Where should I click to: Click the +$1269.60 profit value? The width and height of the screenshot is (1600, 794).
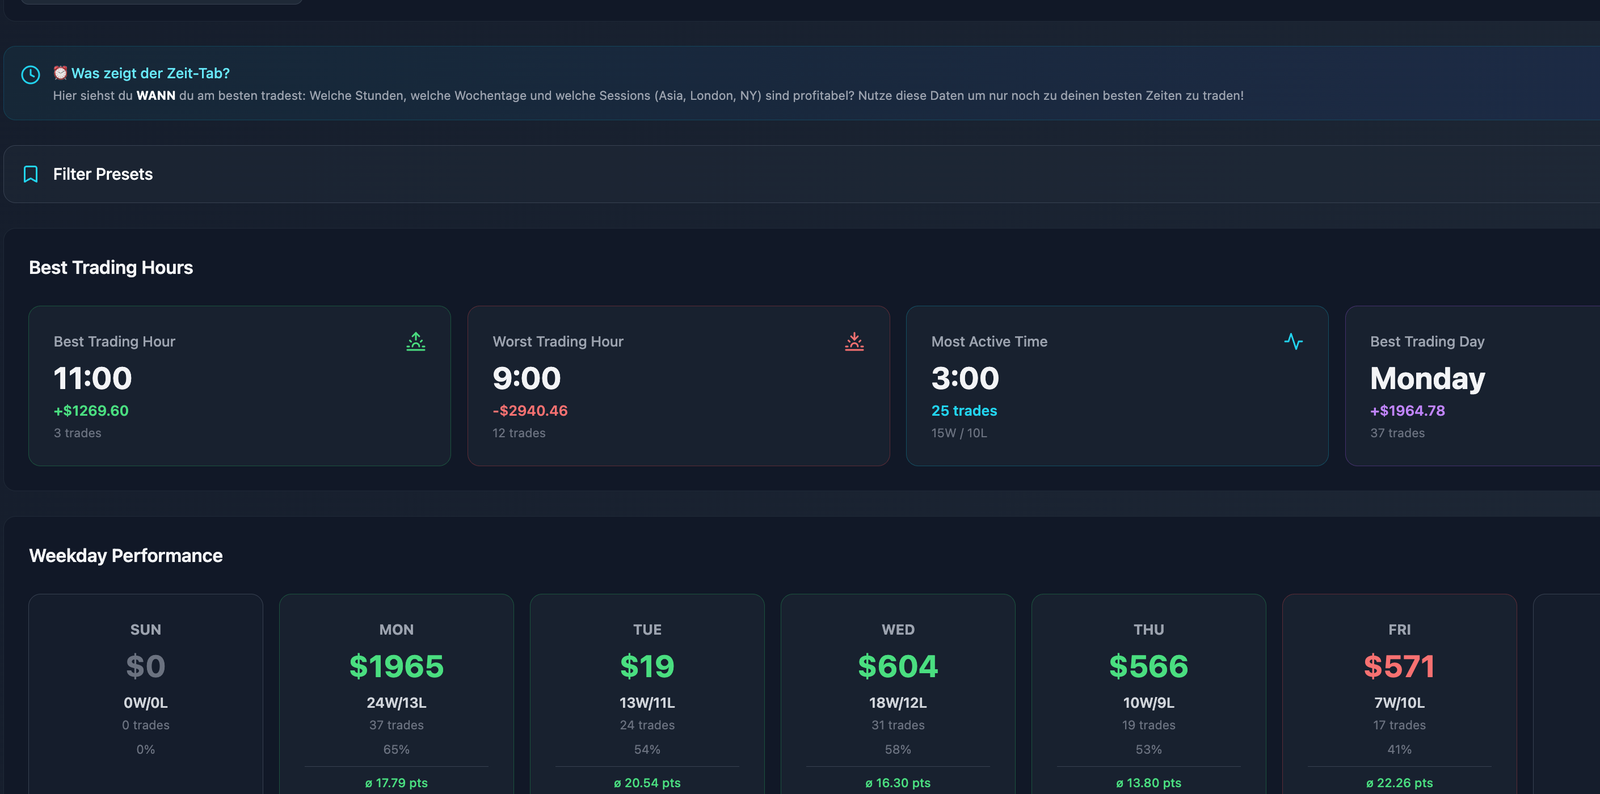(91, 411)
